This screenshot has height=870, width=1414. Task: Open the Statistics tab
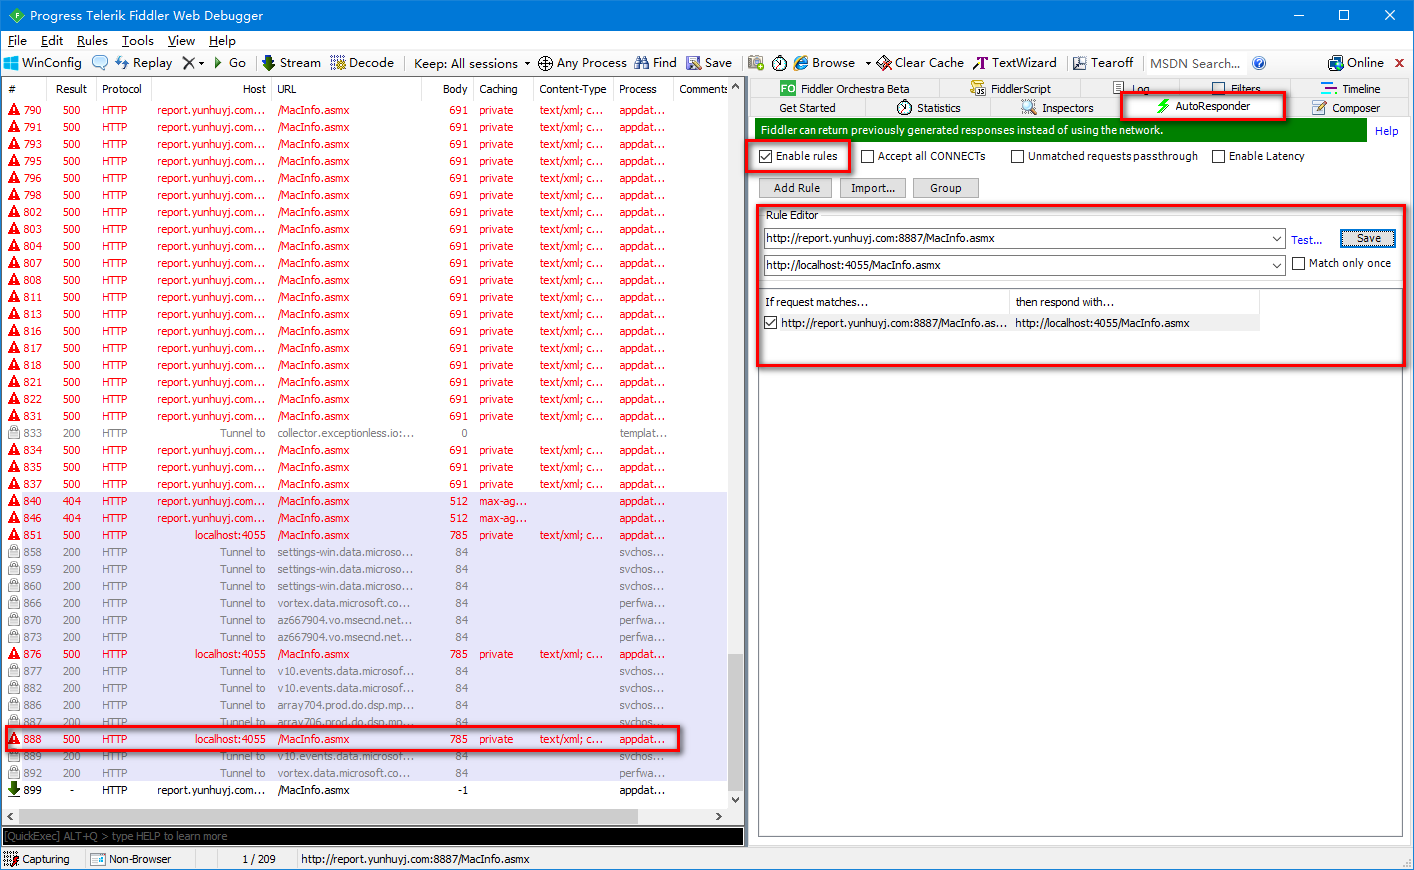pos(928,108)
